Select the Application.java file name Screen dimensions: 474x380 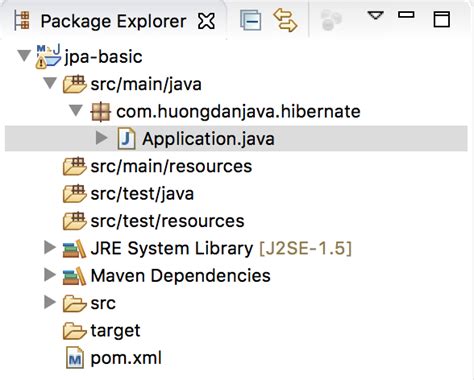tap(208, 139)
